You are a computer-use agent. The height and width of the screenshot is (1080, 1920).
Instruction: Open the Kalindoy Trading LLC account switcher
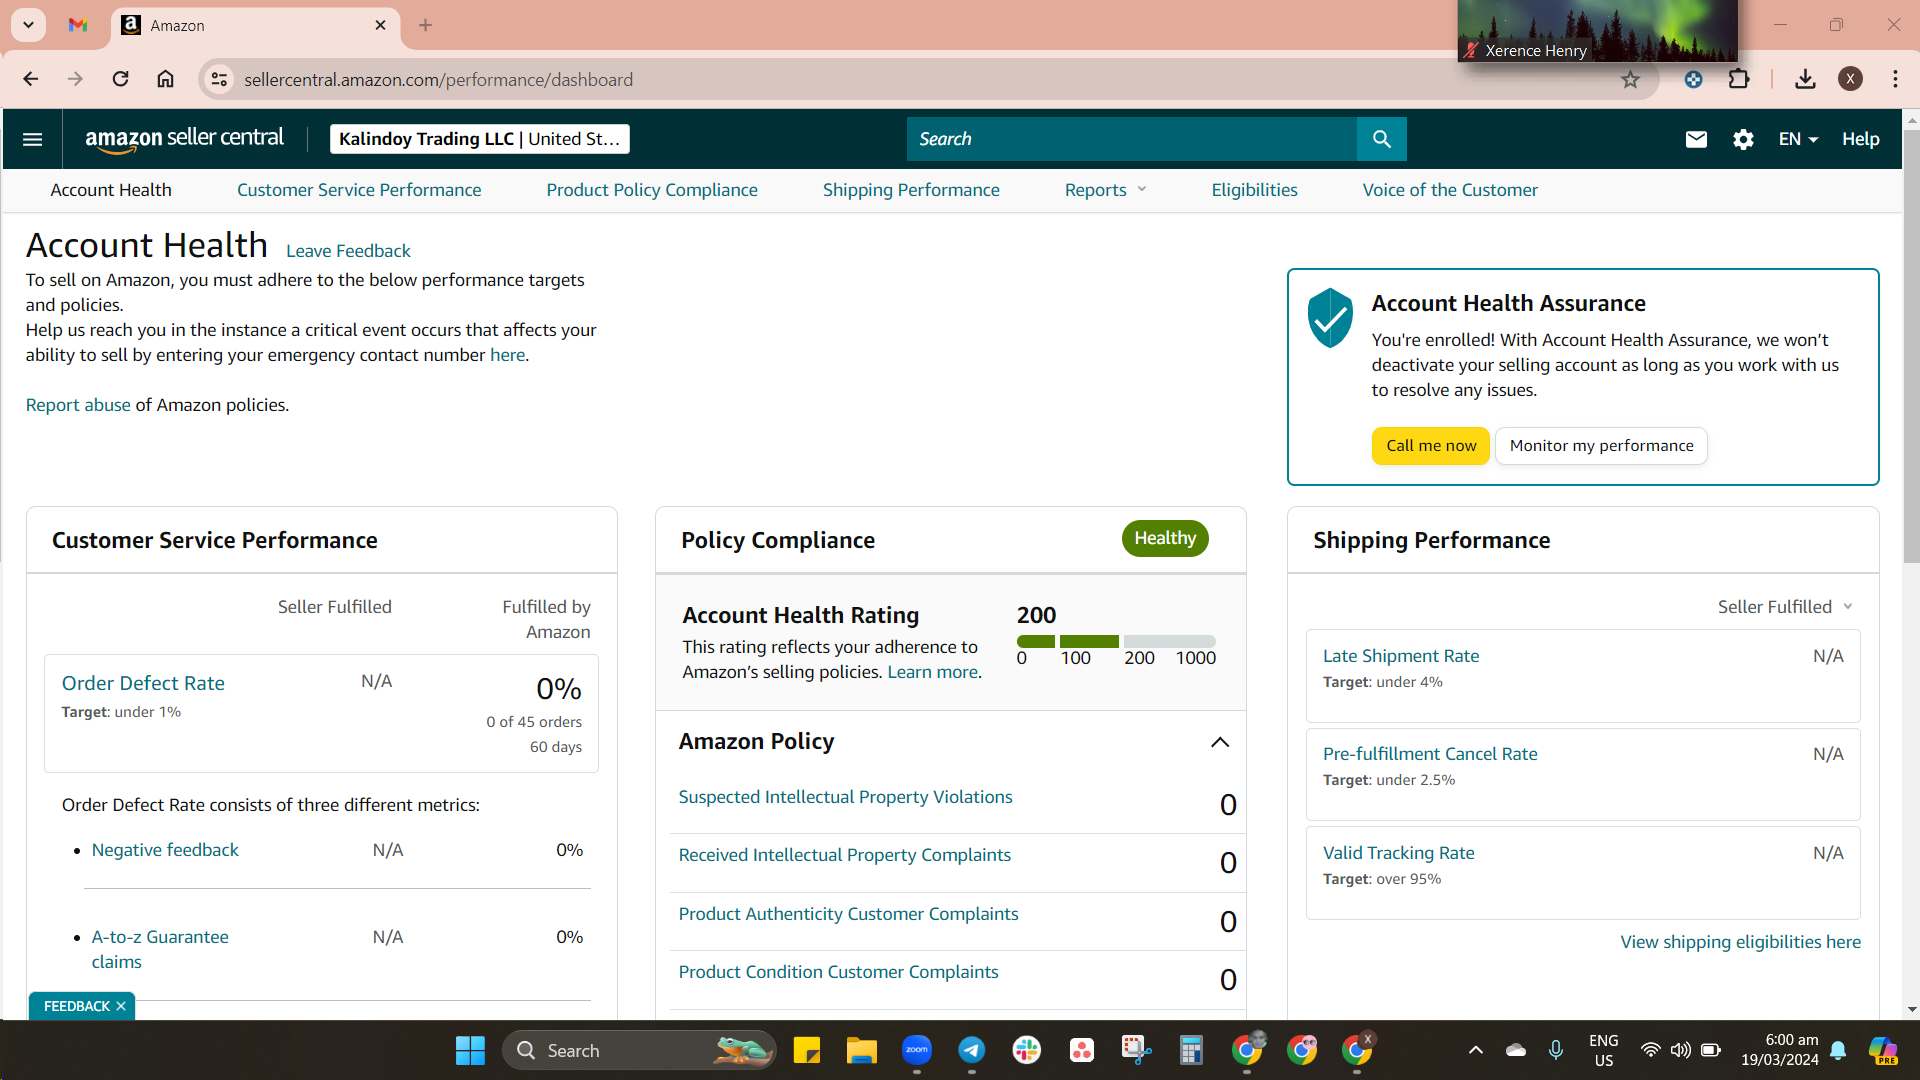point(480,139)
